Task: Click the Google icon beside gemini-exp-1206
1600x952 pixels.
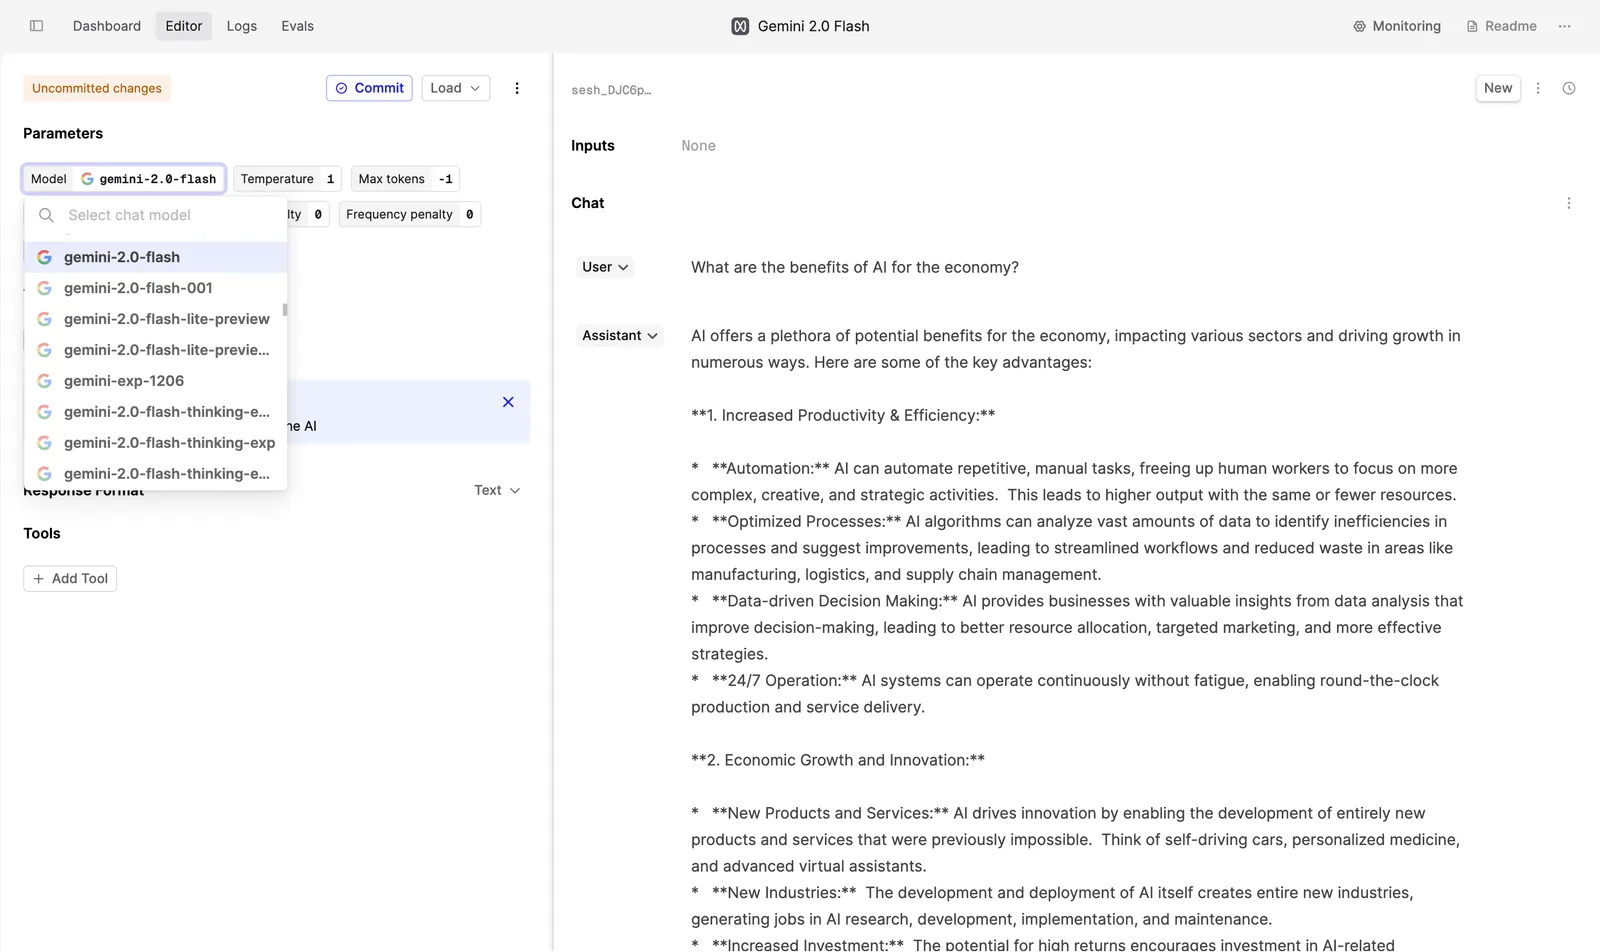Action: tap(44, 381)
